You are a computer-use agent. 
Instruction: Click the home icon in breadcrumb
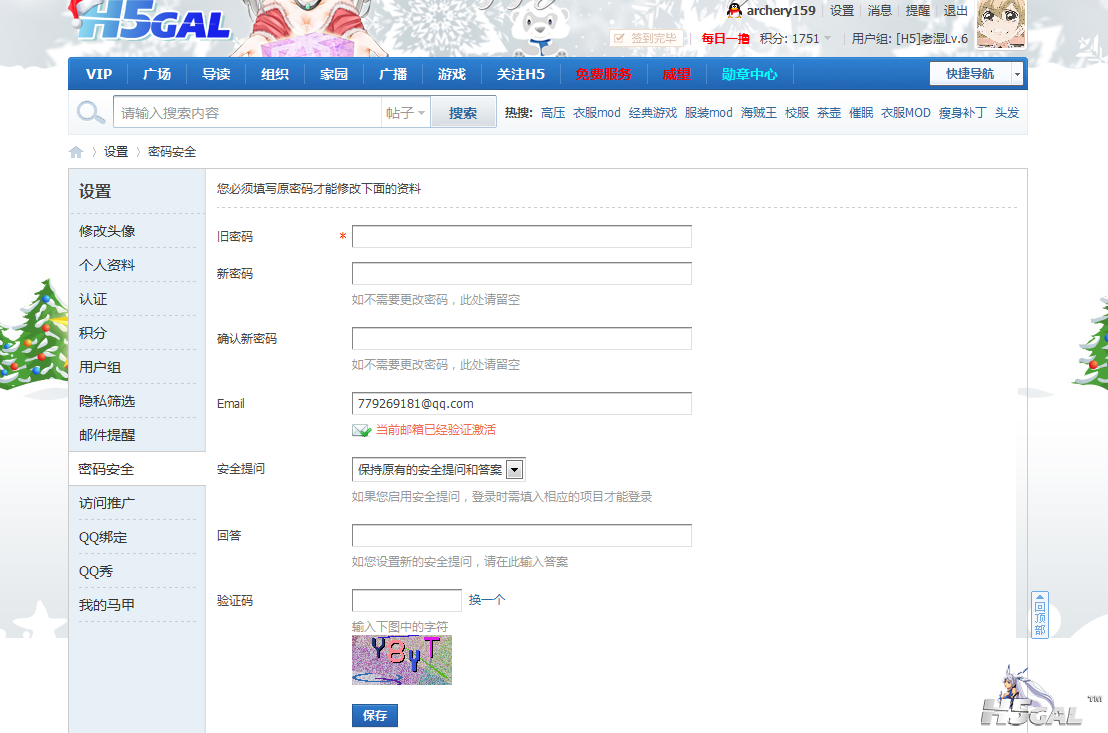(76, 152)
